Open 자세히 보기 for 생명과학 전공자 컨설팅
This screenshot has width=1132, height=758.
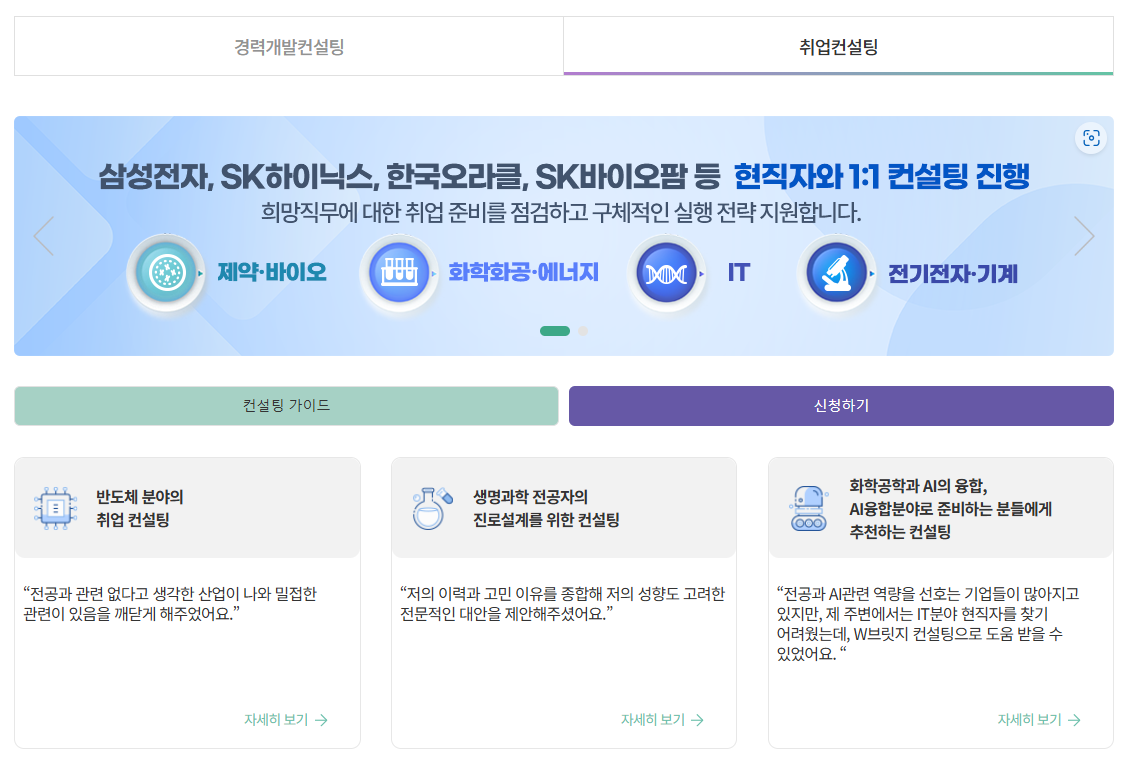[663, 720]
